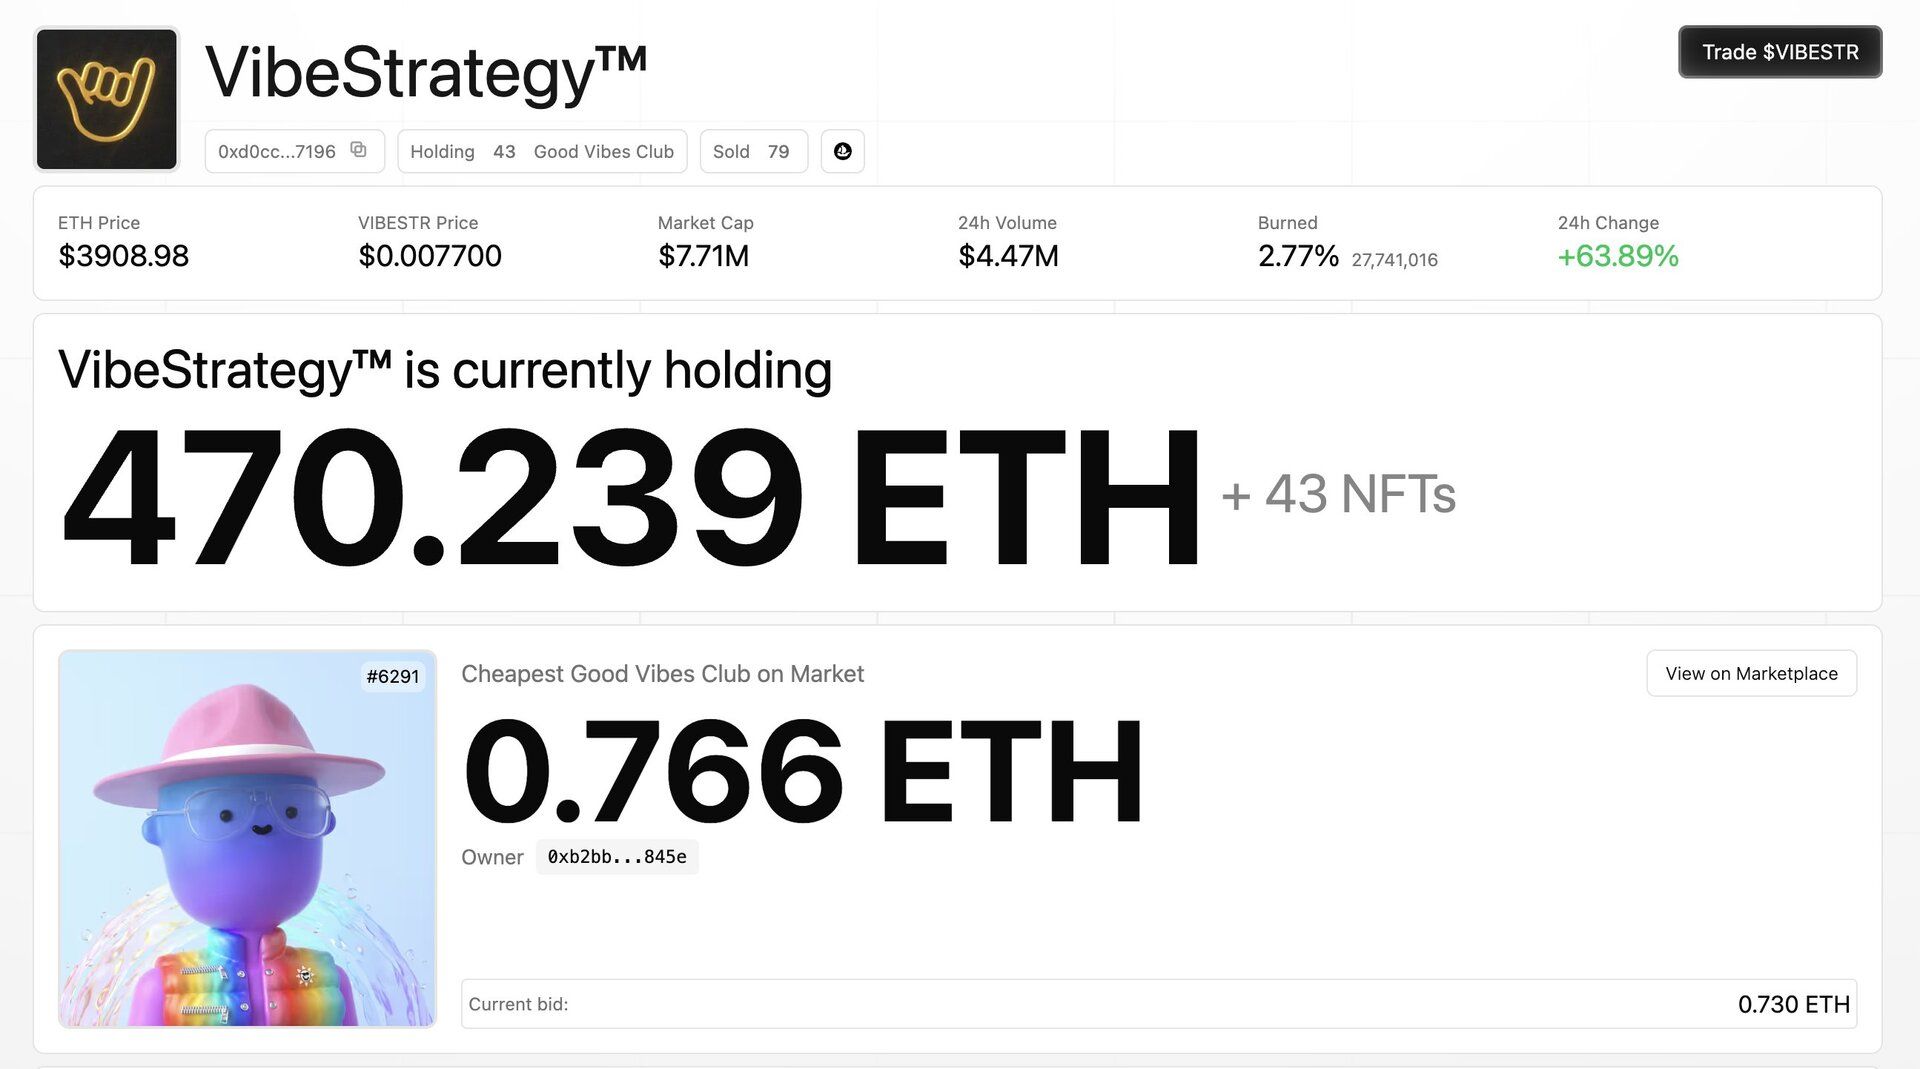
Task: Click the VibeStrategy shaka hand logo
Action: click(x=107, y=99)
